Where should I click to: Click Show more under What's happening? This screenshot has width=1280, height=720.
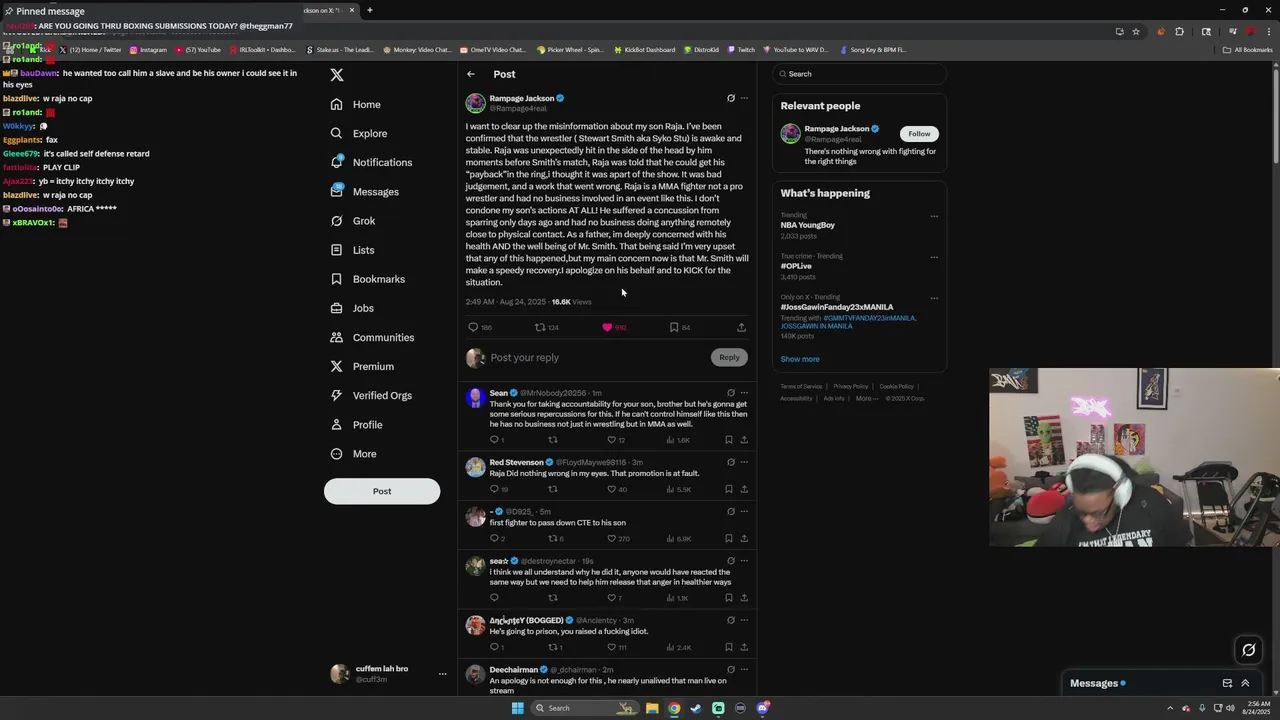coord(800,359)
